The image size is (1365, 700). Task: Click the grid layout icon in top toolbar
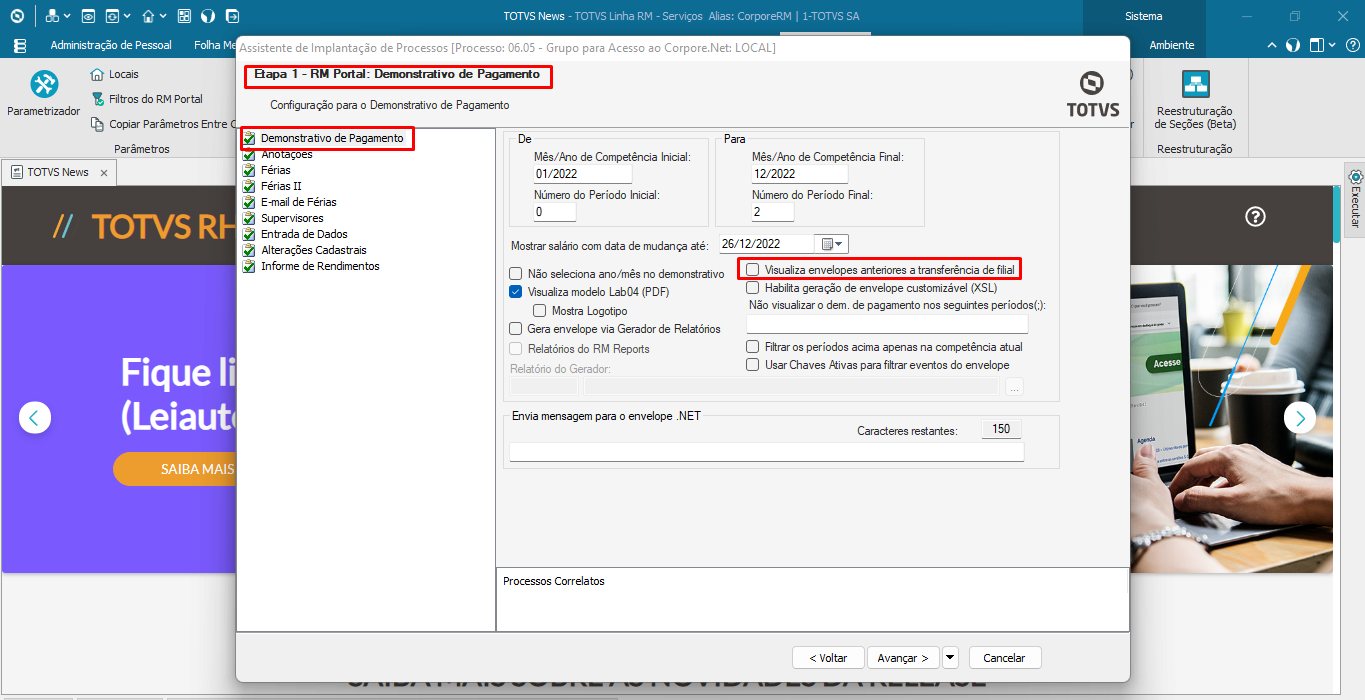point(184,16)
